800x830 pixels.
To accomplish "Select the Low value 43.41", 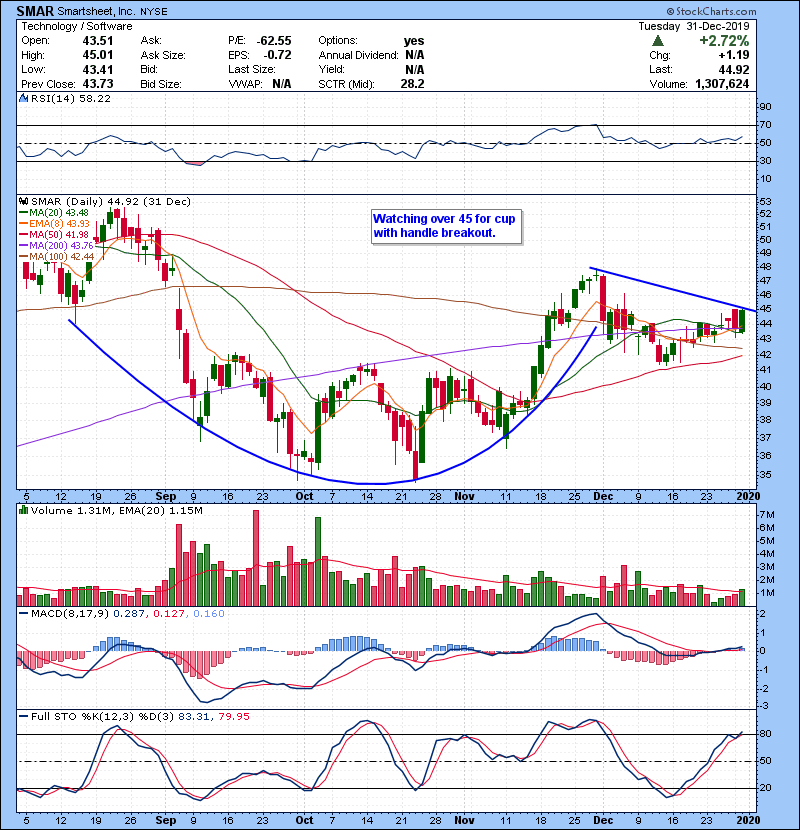I will point(98,69).
